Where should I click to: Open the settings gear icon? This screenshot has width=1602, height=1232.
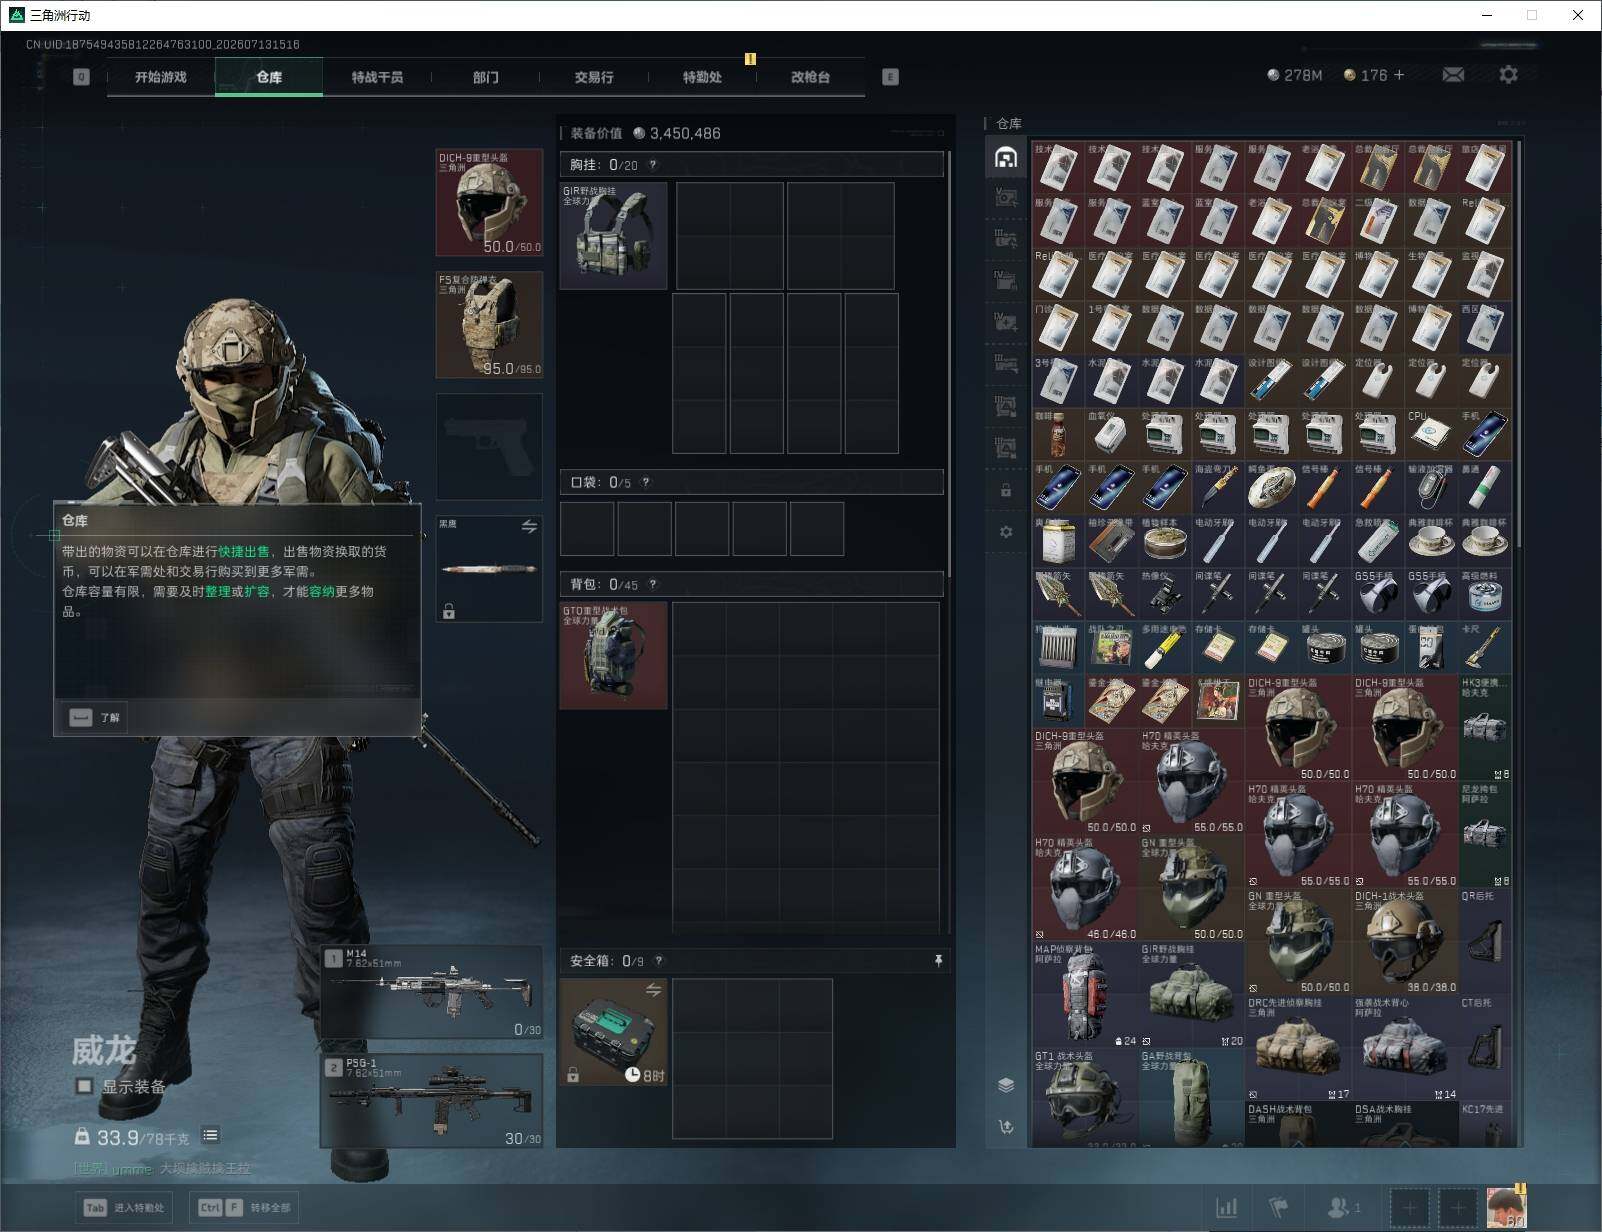1508,75
